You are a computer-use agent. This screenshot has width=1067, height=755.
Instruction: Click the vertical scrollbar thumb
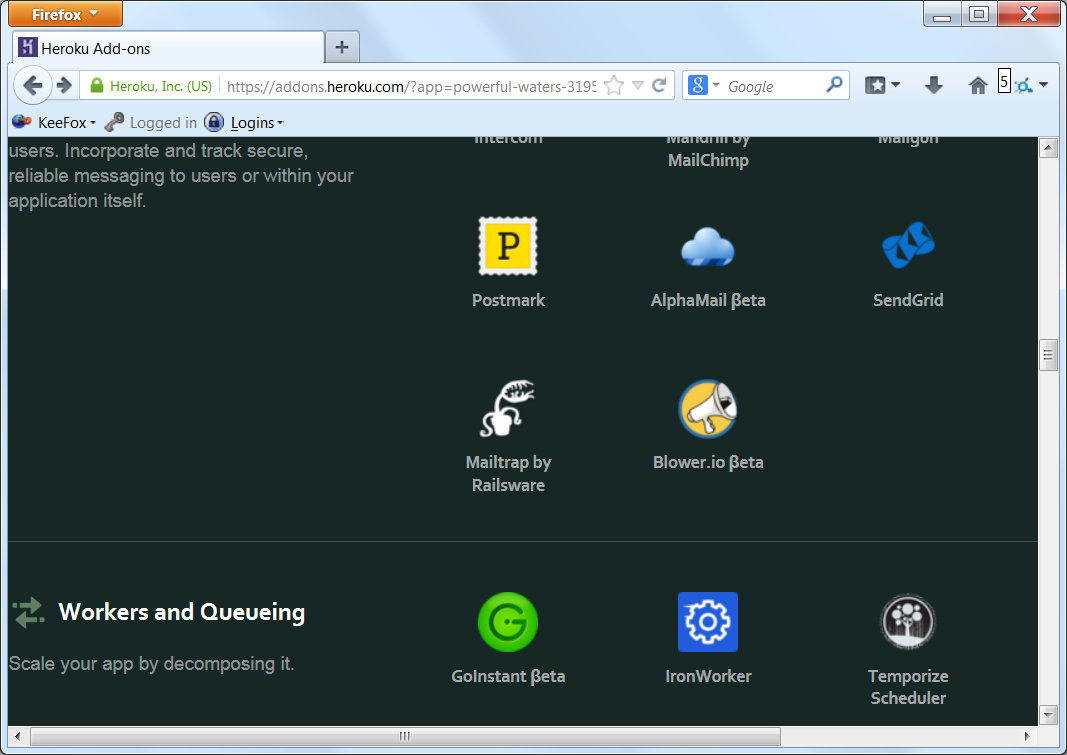(1048, 354)
